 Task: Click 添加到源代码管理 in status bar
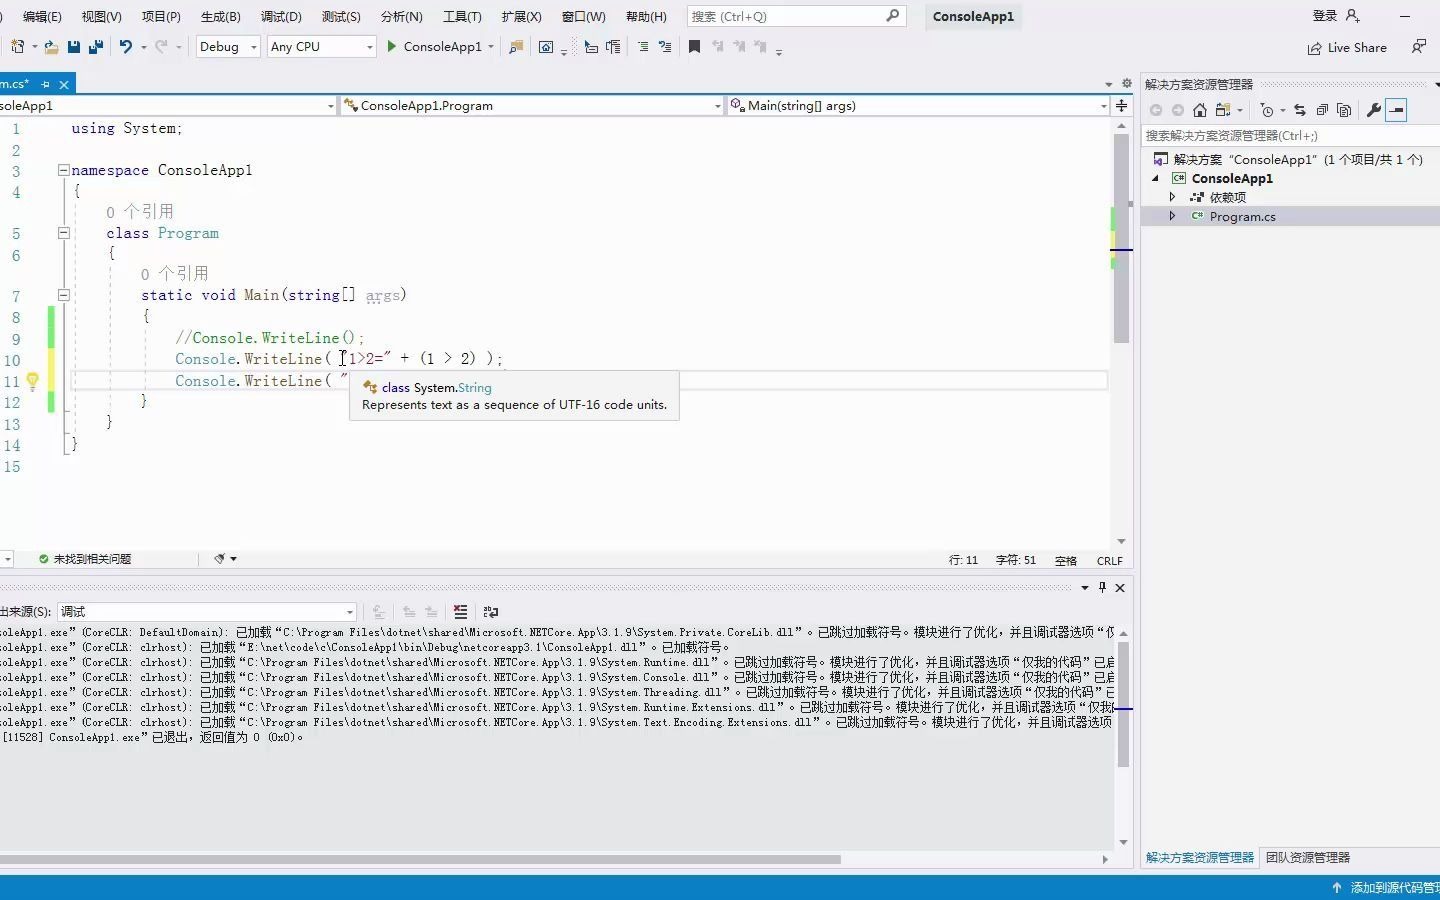click(x=1386, y=887)
